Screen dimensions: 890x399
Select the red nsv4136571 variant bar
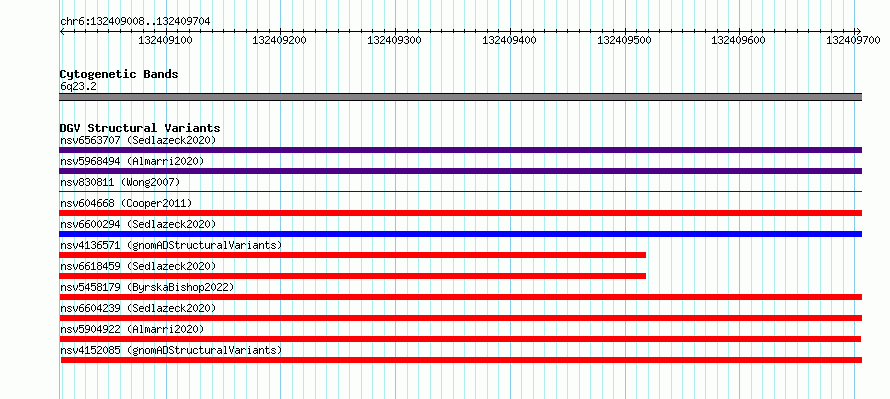352,255
